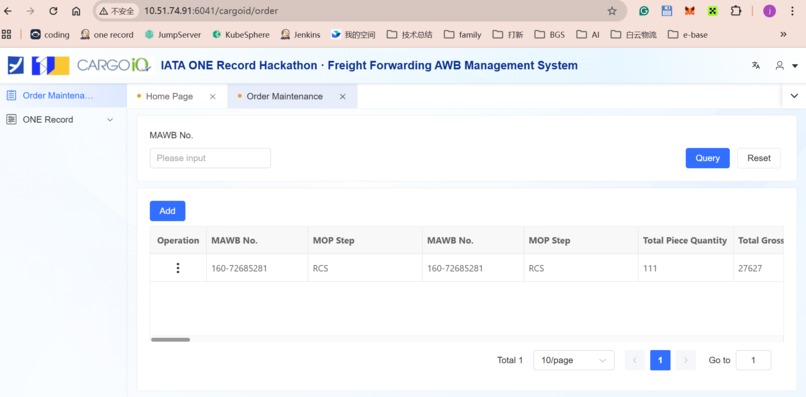This screenshot has height=397, width=806.
Task: Click the Total Piece Quantity column header
Action: point(685,240)
